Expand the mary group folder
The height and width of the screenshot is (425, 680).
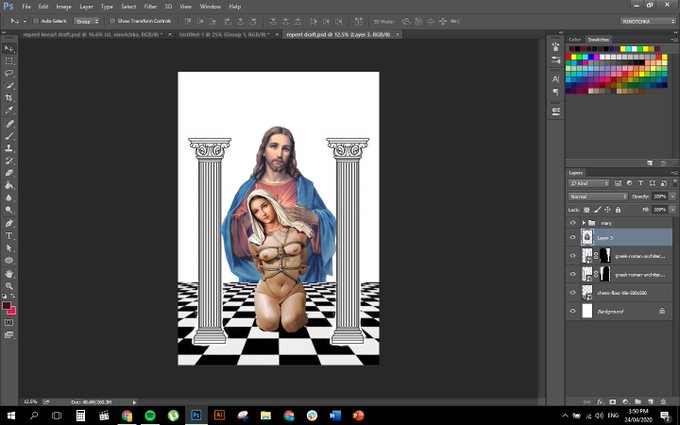pos(584,222)
